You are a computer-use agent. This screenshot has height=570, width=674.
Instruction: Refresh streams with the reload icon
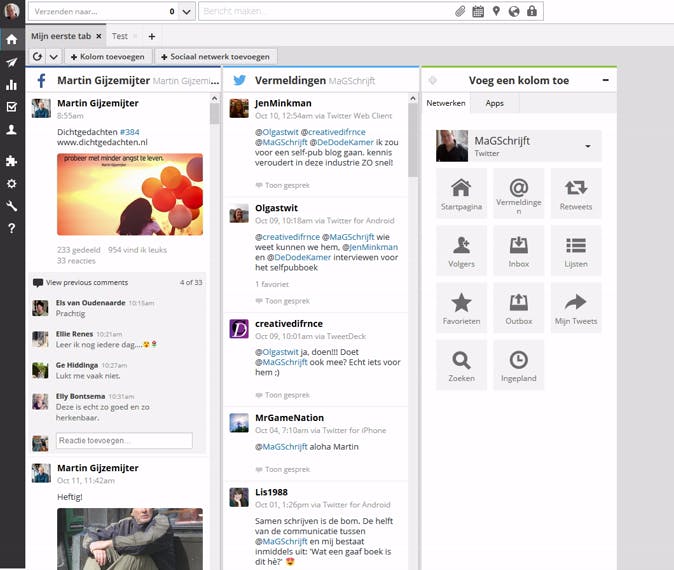pyautogui.click(x=37, y=56)
